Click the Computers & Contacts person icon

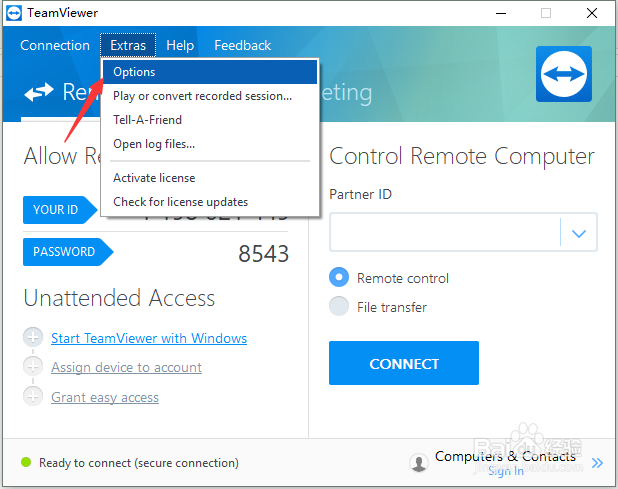[420, 463]
